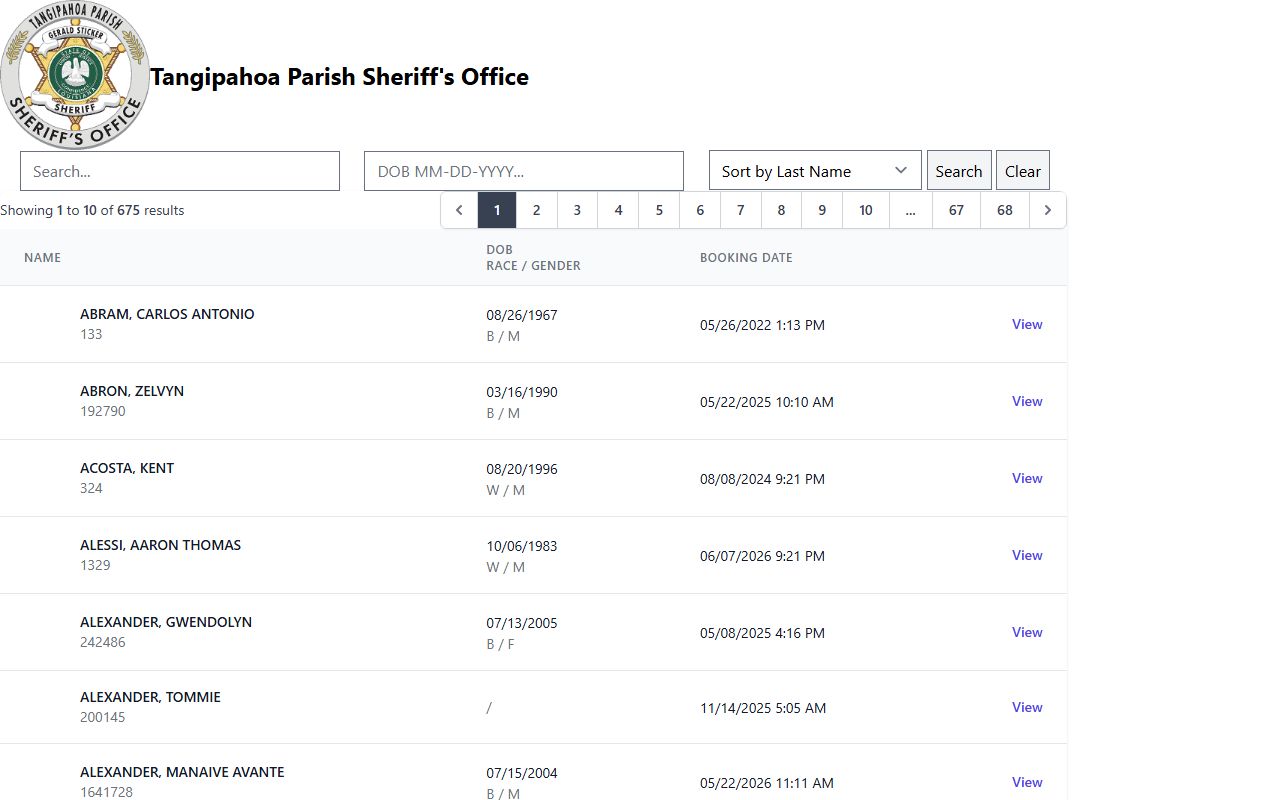1280x800 pixels.
Task: Go to the previous page with the left chevron
Action: [459, 210]
